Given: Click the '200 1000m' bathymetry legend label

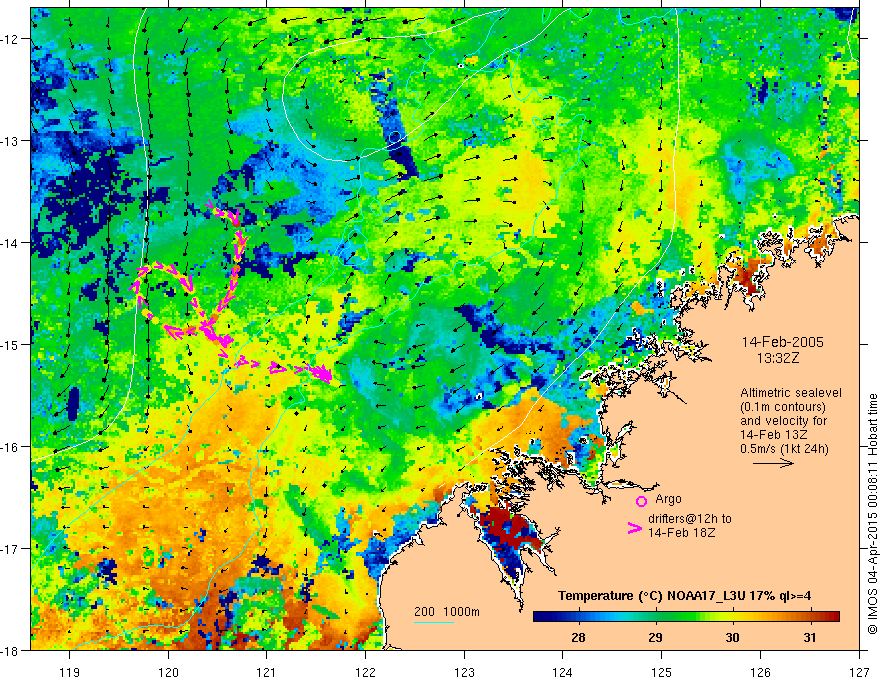Looking at the screenshot, I should pyautogui.click(x=447, y=612).
